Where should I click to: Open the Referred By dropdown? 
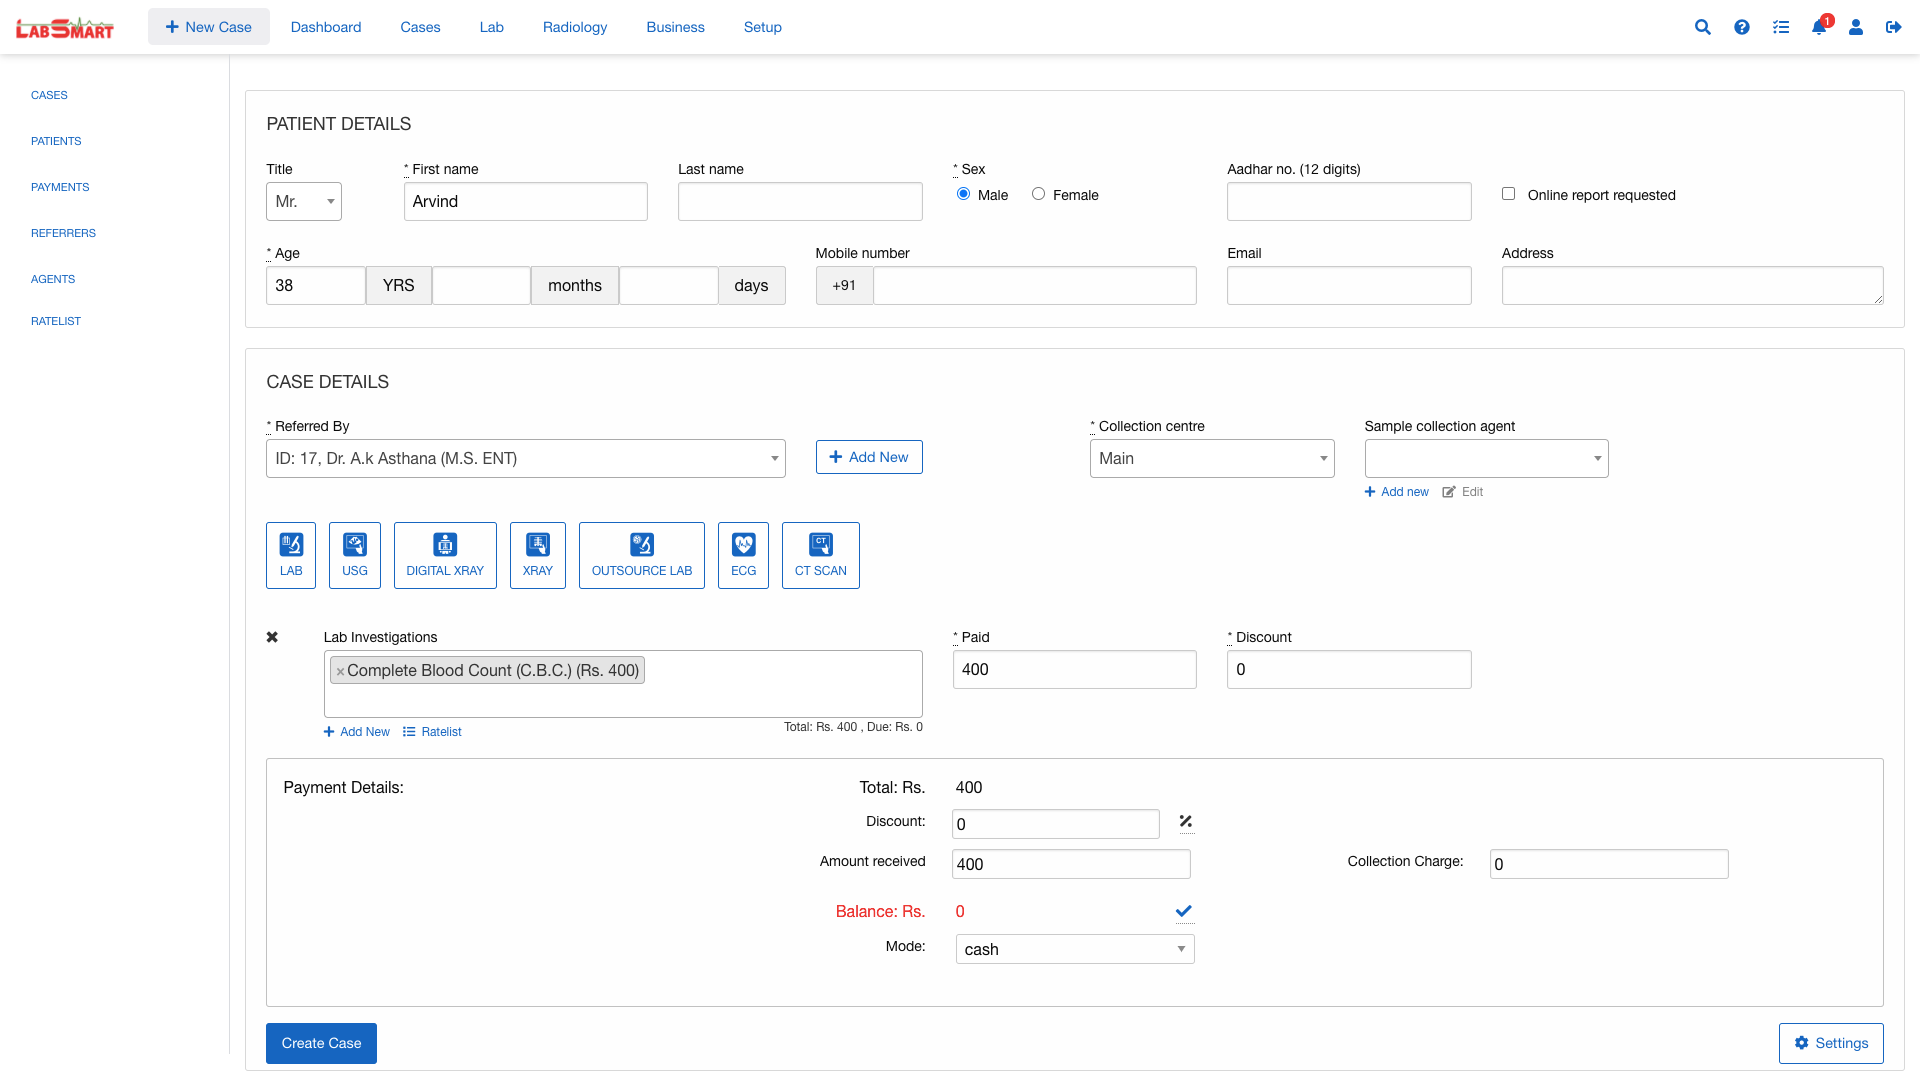(x=525, y=458)
